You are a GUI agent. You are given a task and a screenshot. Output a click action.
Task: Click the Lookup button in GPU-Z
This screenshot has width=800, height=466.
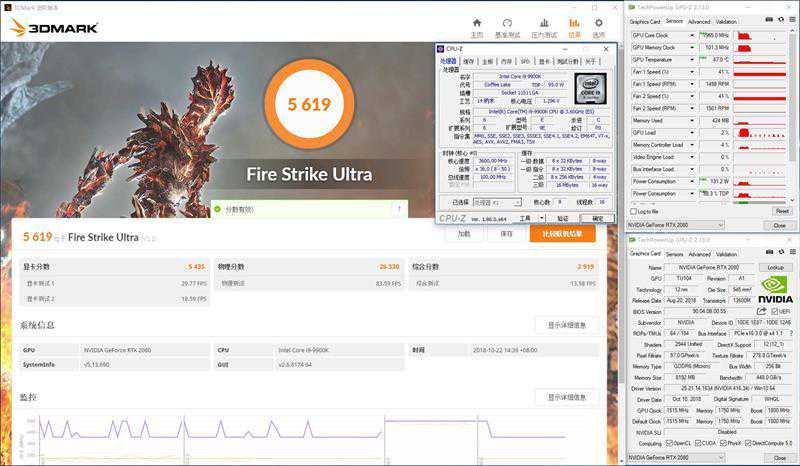click(x=775, y=267)
